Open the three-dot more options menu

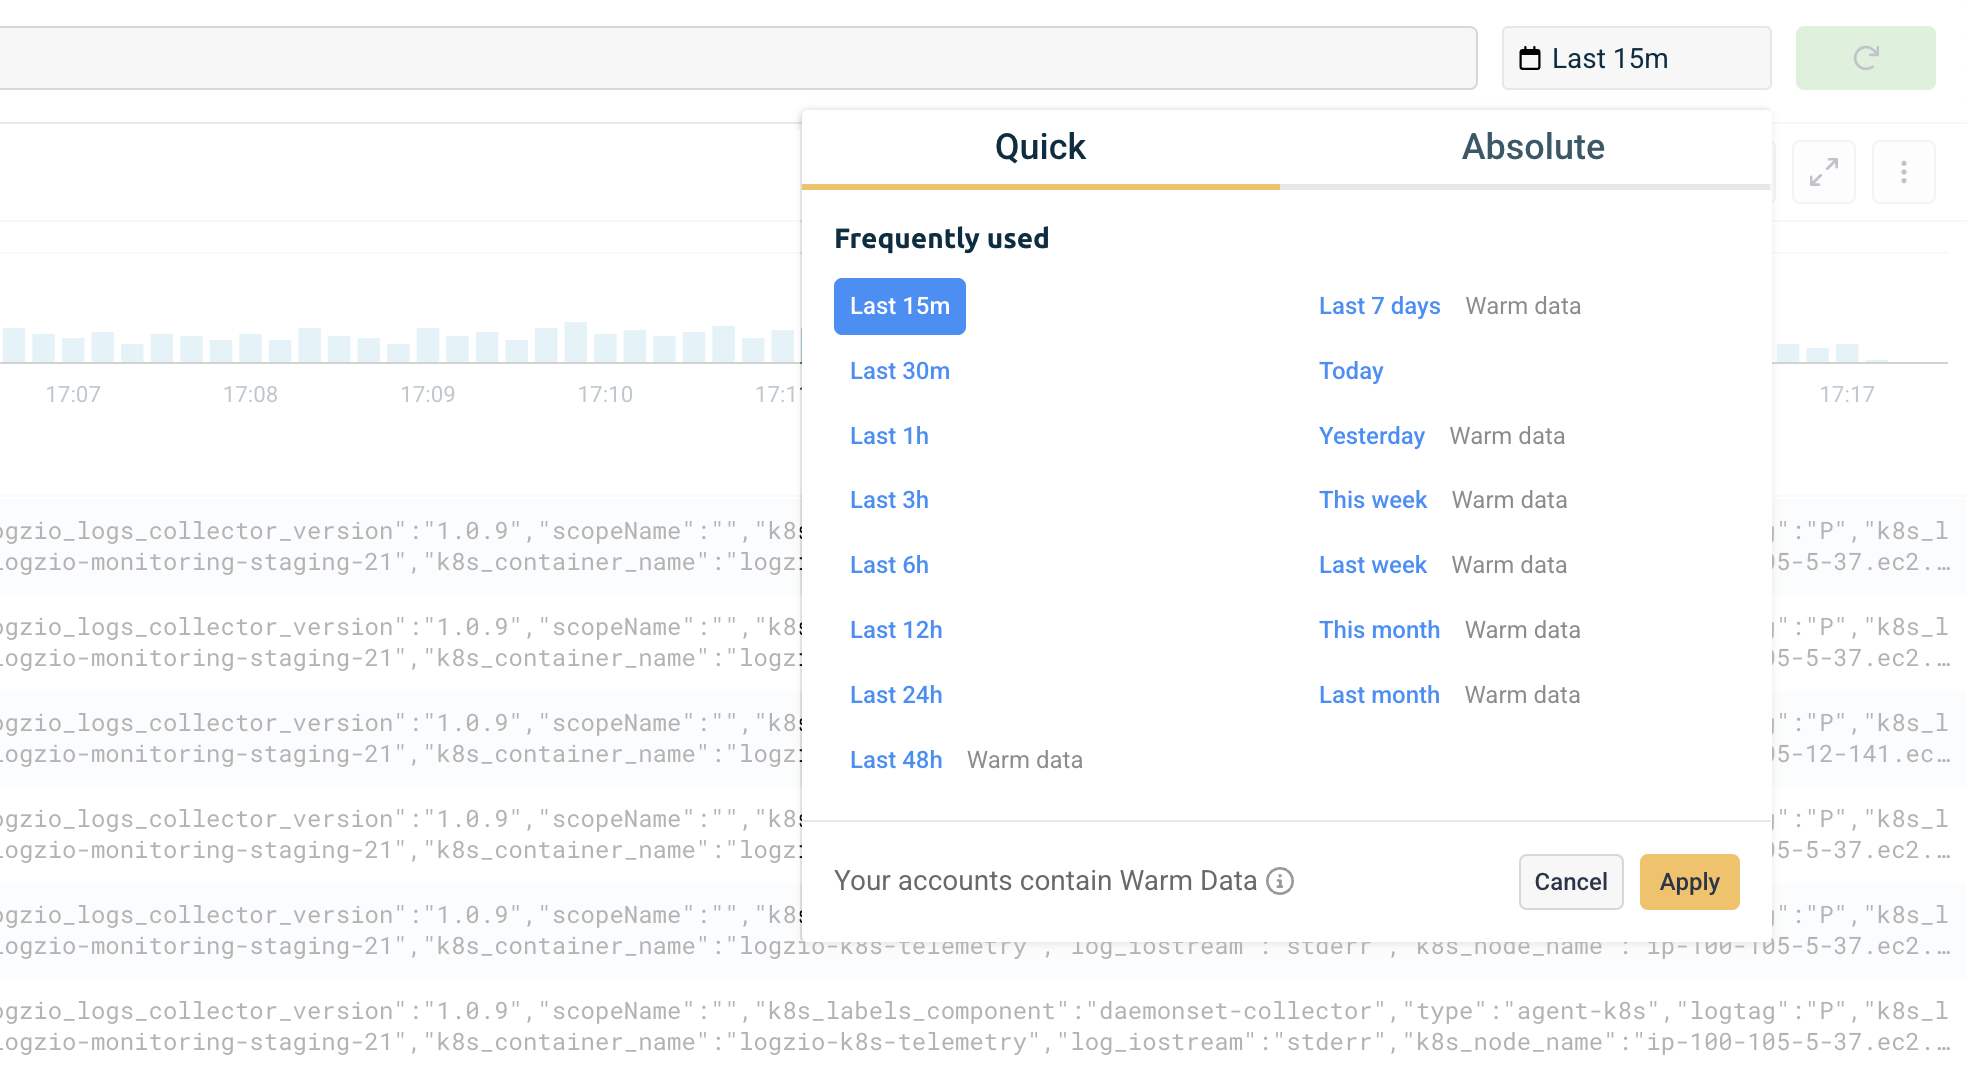point(1904,172)
